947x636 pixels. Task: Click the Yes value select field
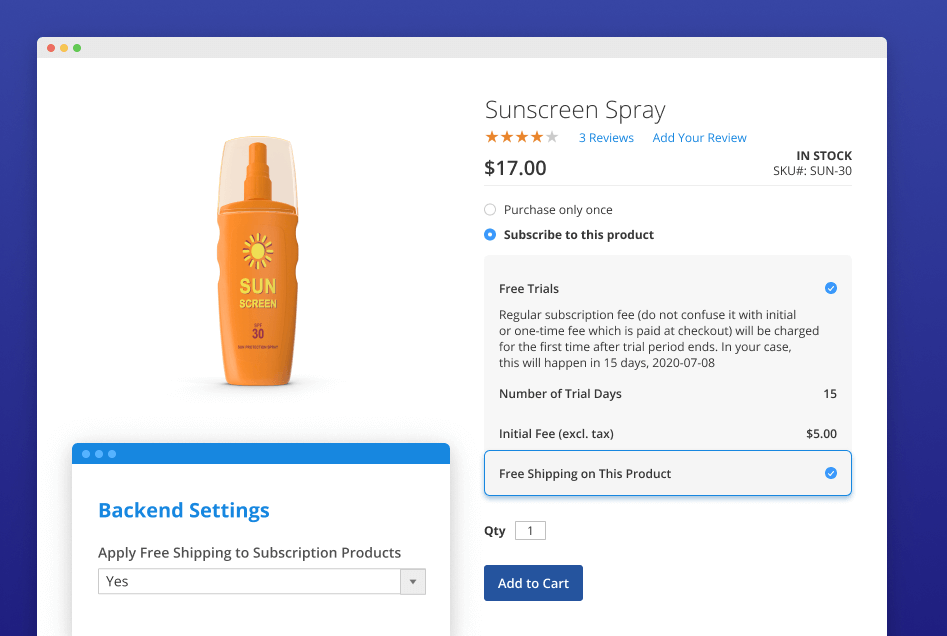coord(250,581)
